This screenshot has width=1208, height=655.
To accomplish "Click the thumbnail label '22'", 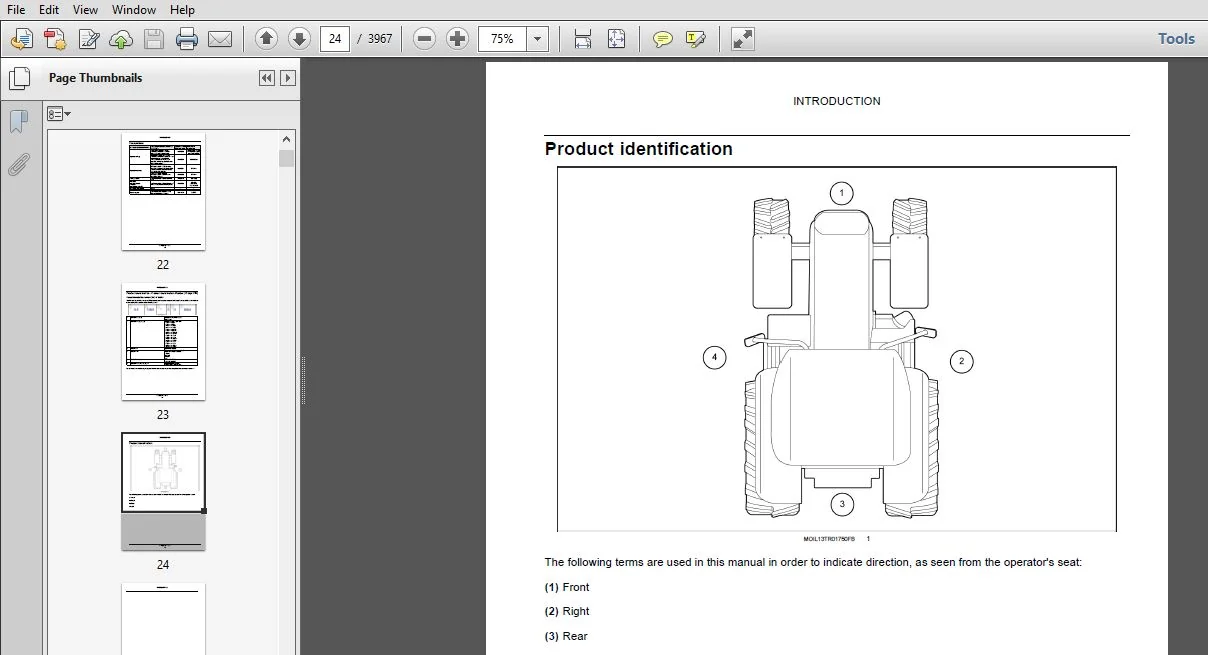I will pos(163,265).
